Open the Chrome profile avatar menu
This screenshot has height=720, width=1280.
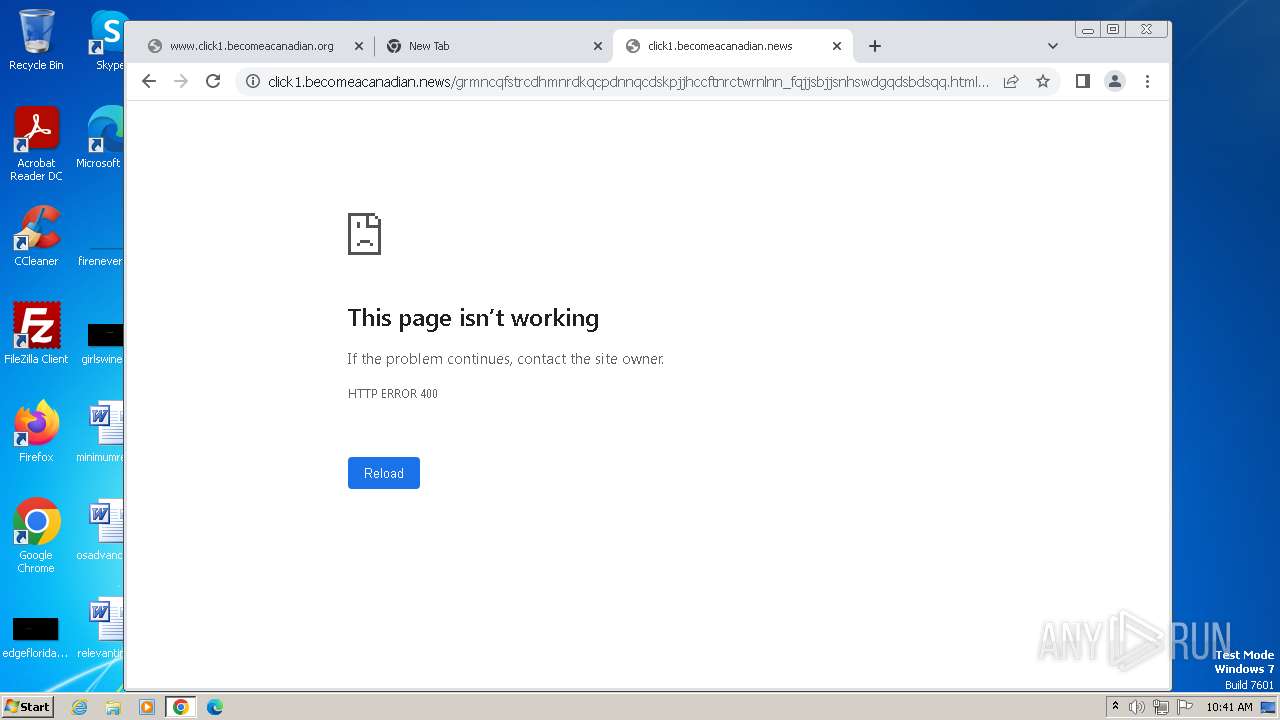point(1115,81)
